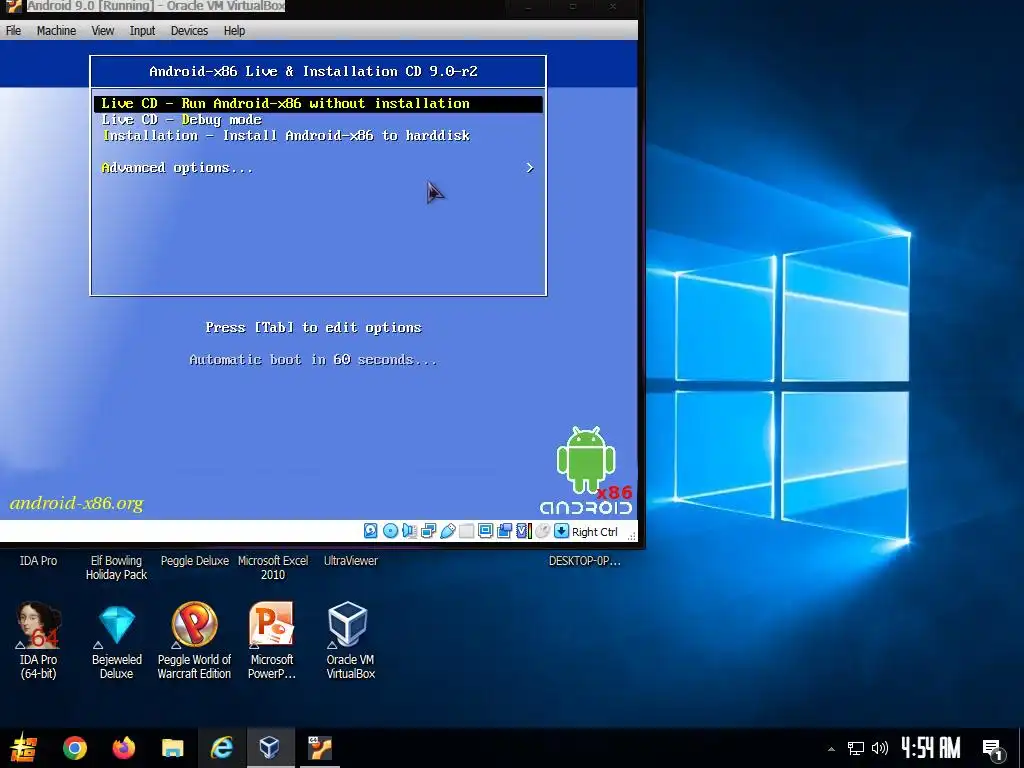This screenshot has height=768, width=1024.
Task: Select the 'Peggle Deluxe' desktop label
Action: pyautogui.click(x=195, y=560)
